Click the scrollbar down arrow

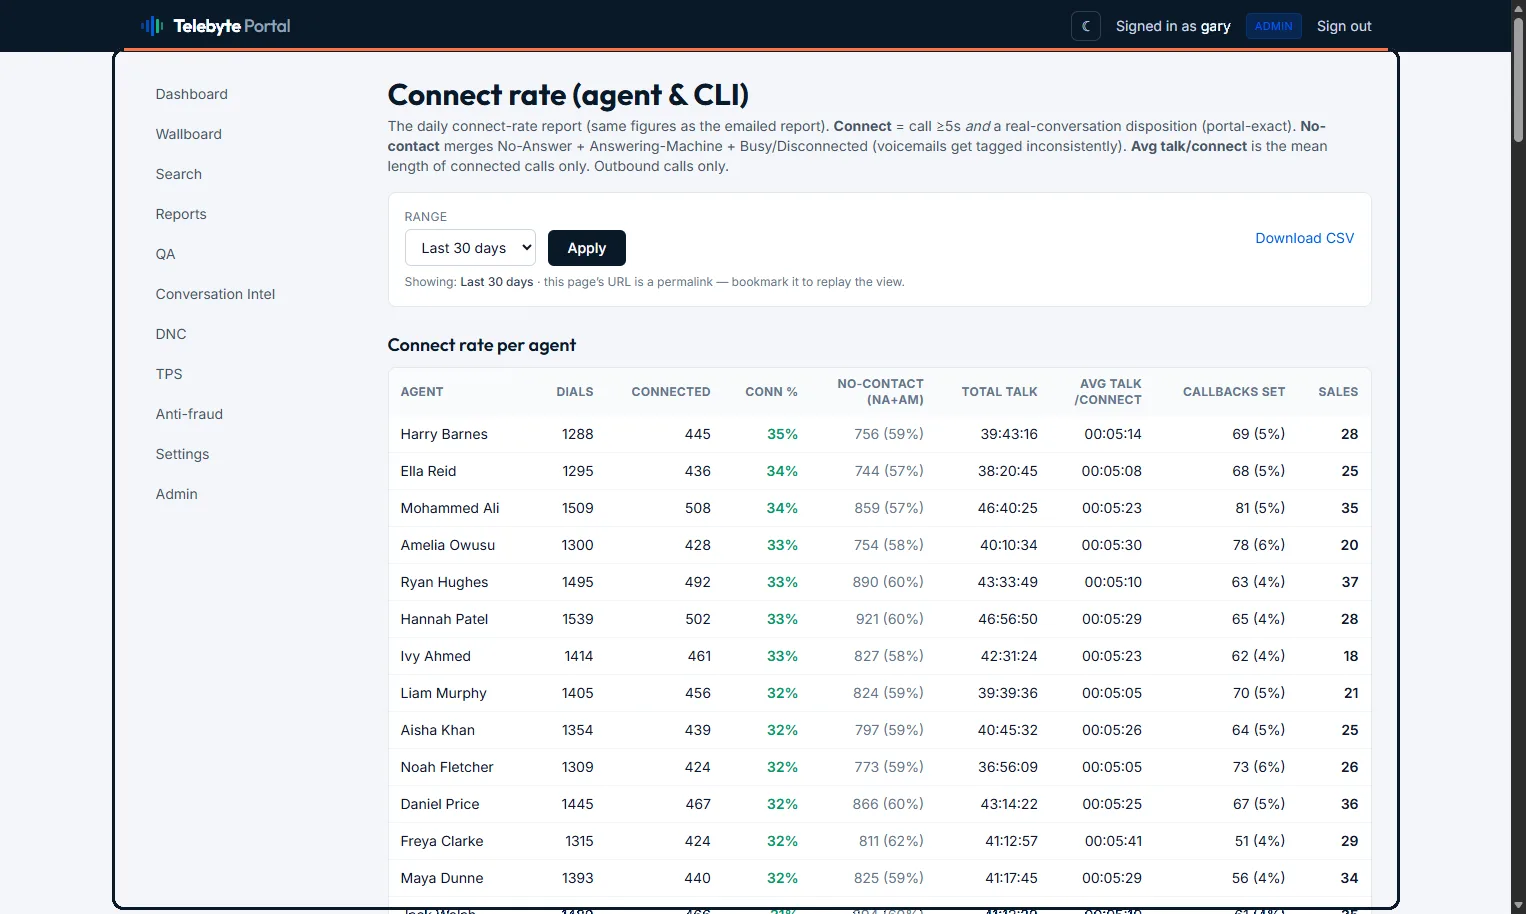pyautogui.click(x=1518, y=906)
